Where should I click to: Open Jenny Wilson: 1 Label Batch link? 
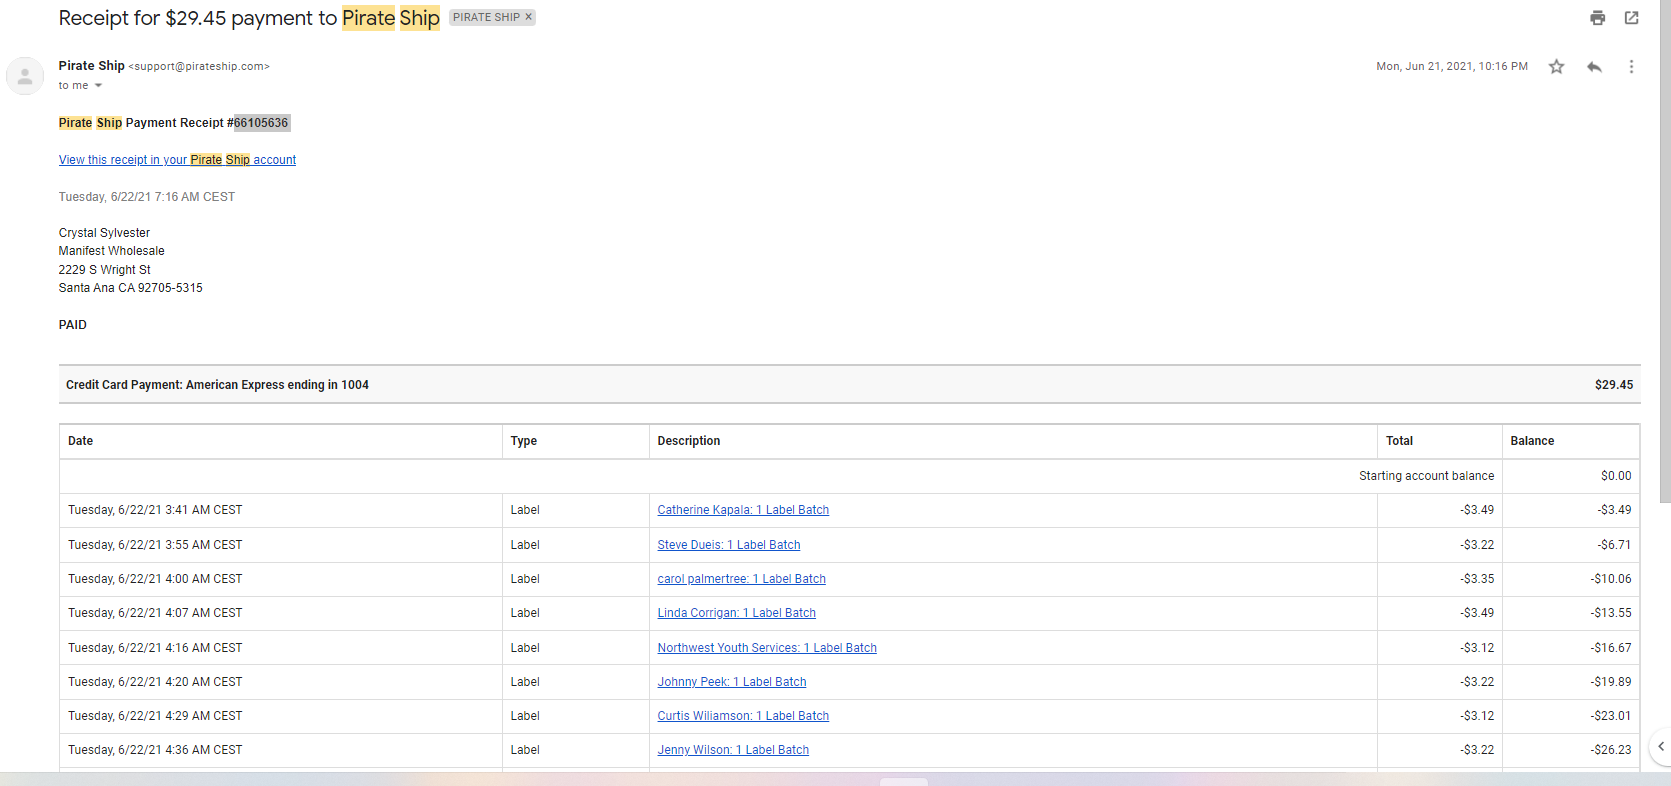click(733, 750)
